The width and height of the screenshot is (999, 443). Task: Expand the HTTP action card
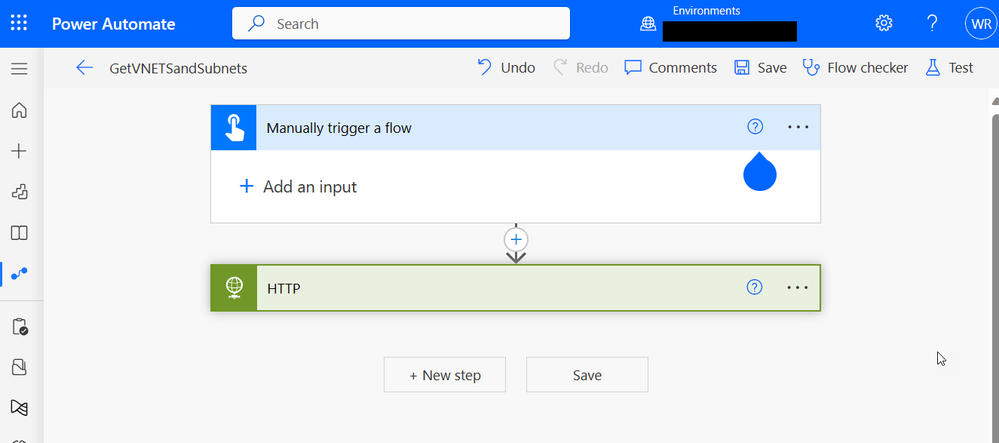(515, 288)
